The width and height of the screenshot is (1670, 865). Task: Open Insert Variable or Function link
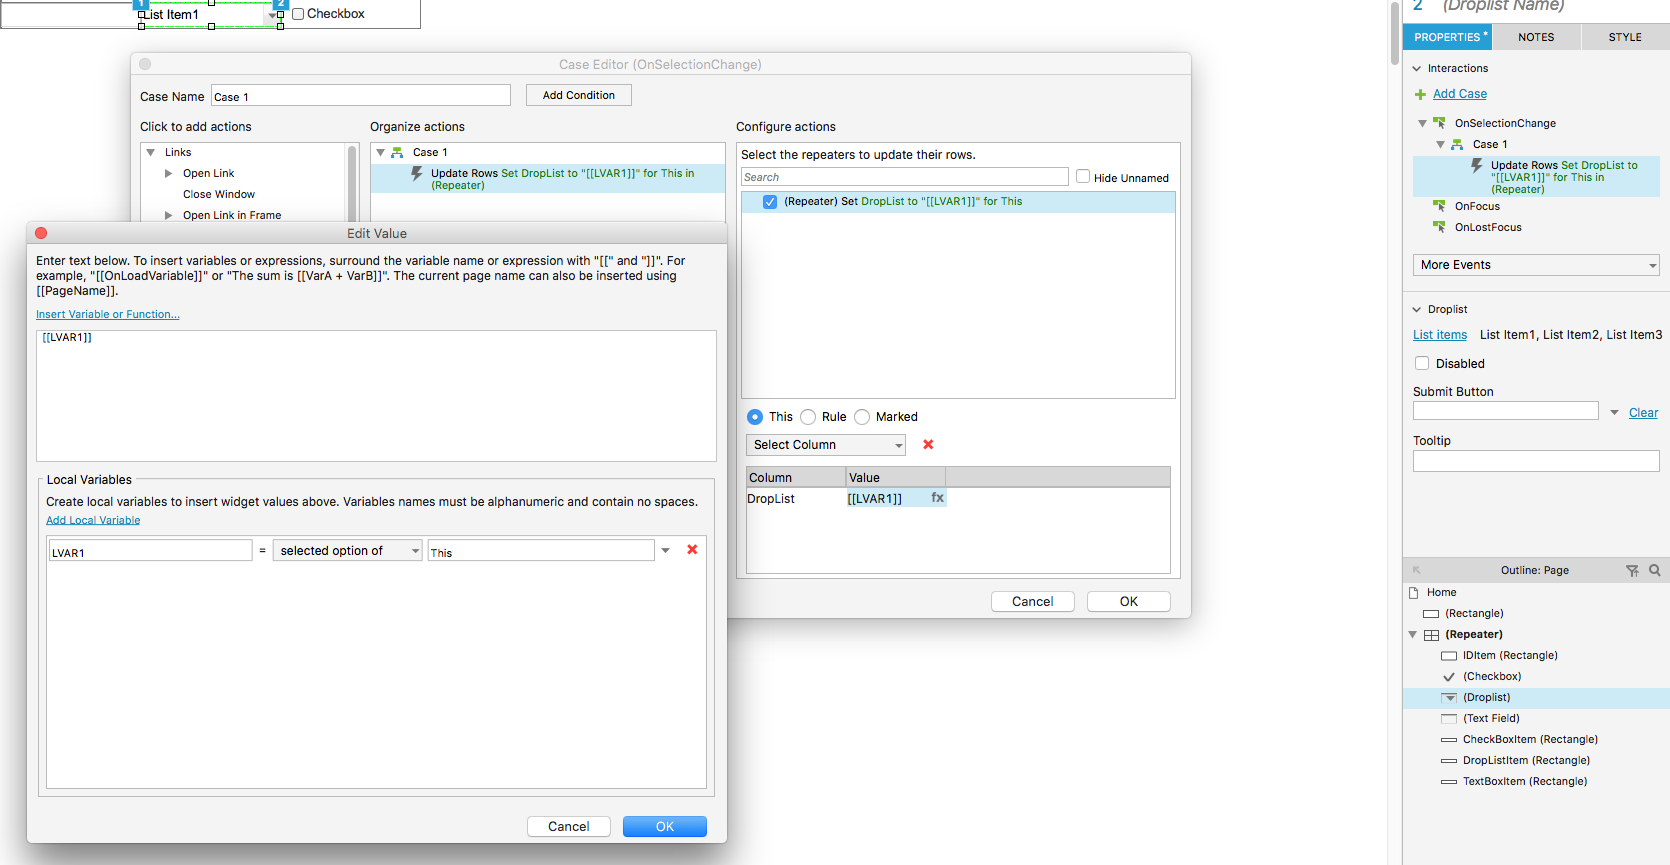[108, 314]
